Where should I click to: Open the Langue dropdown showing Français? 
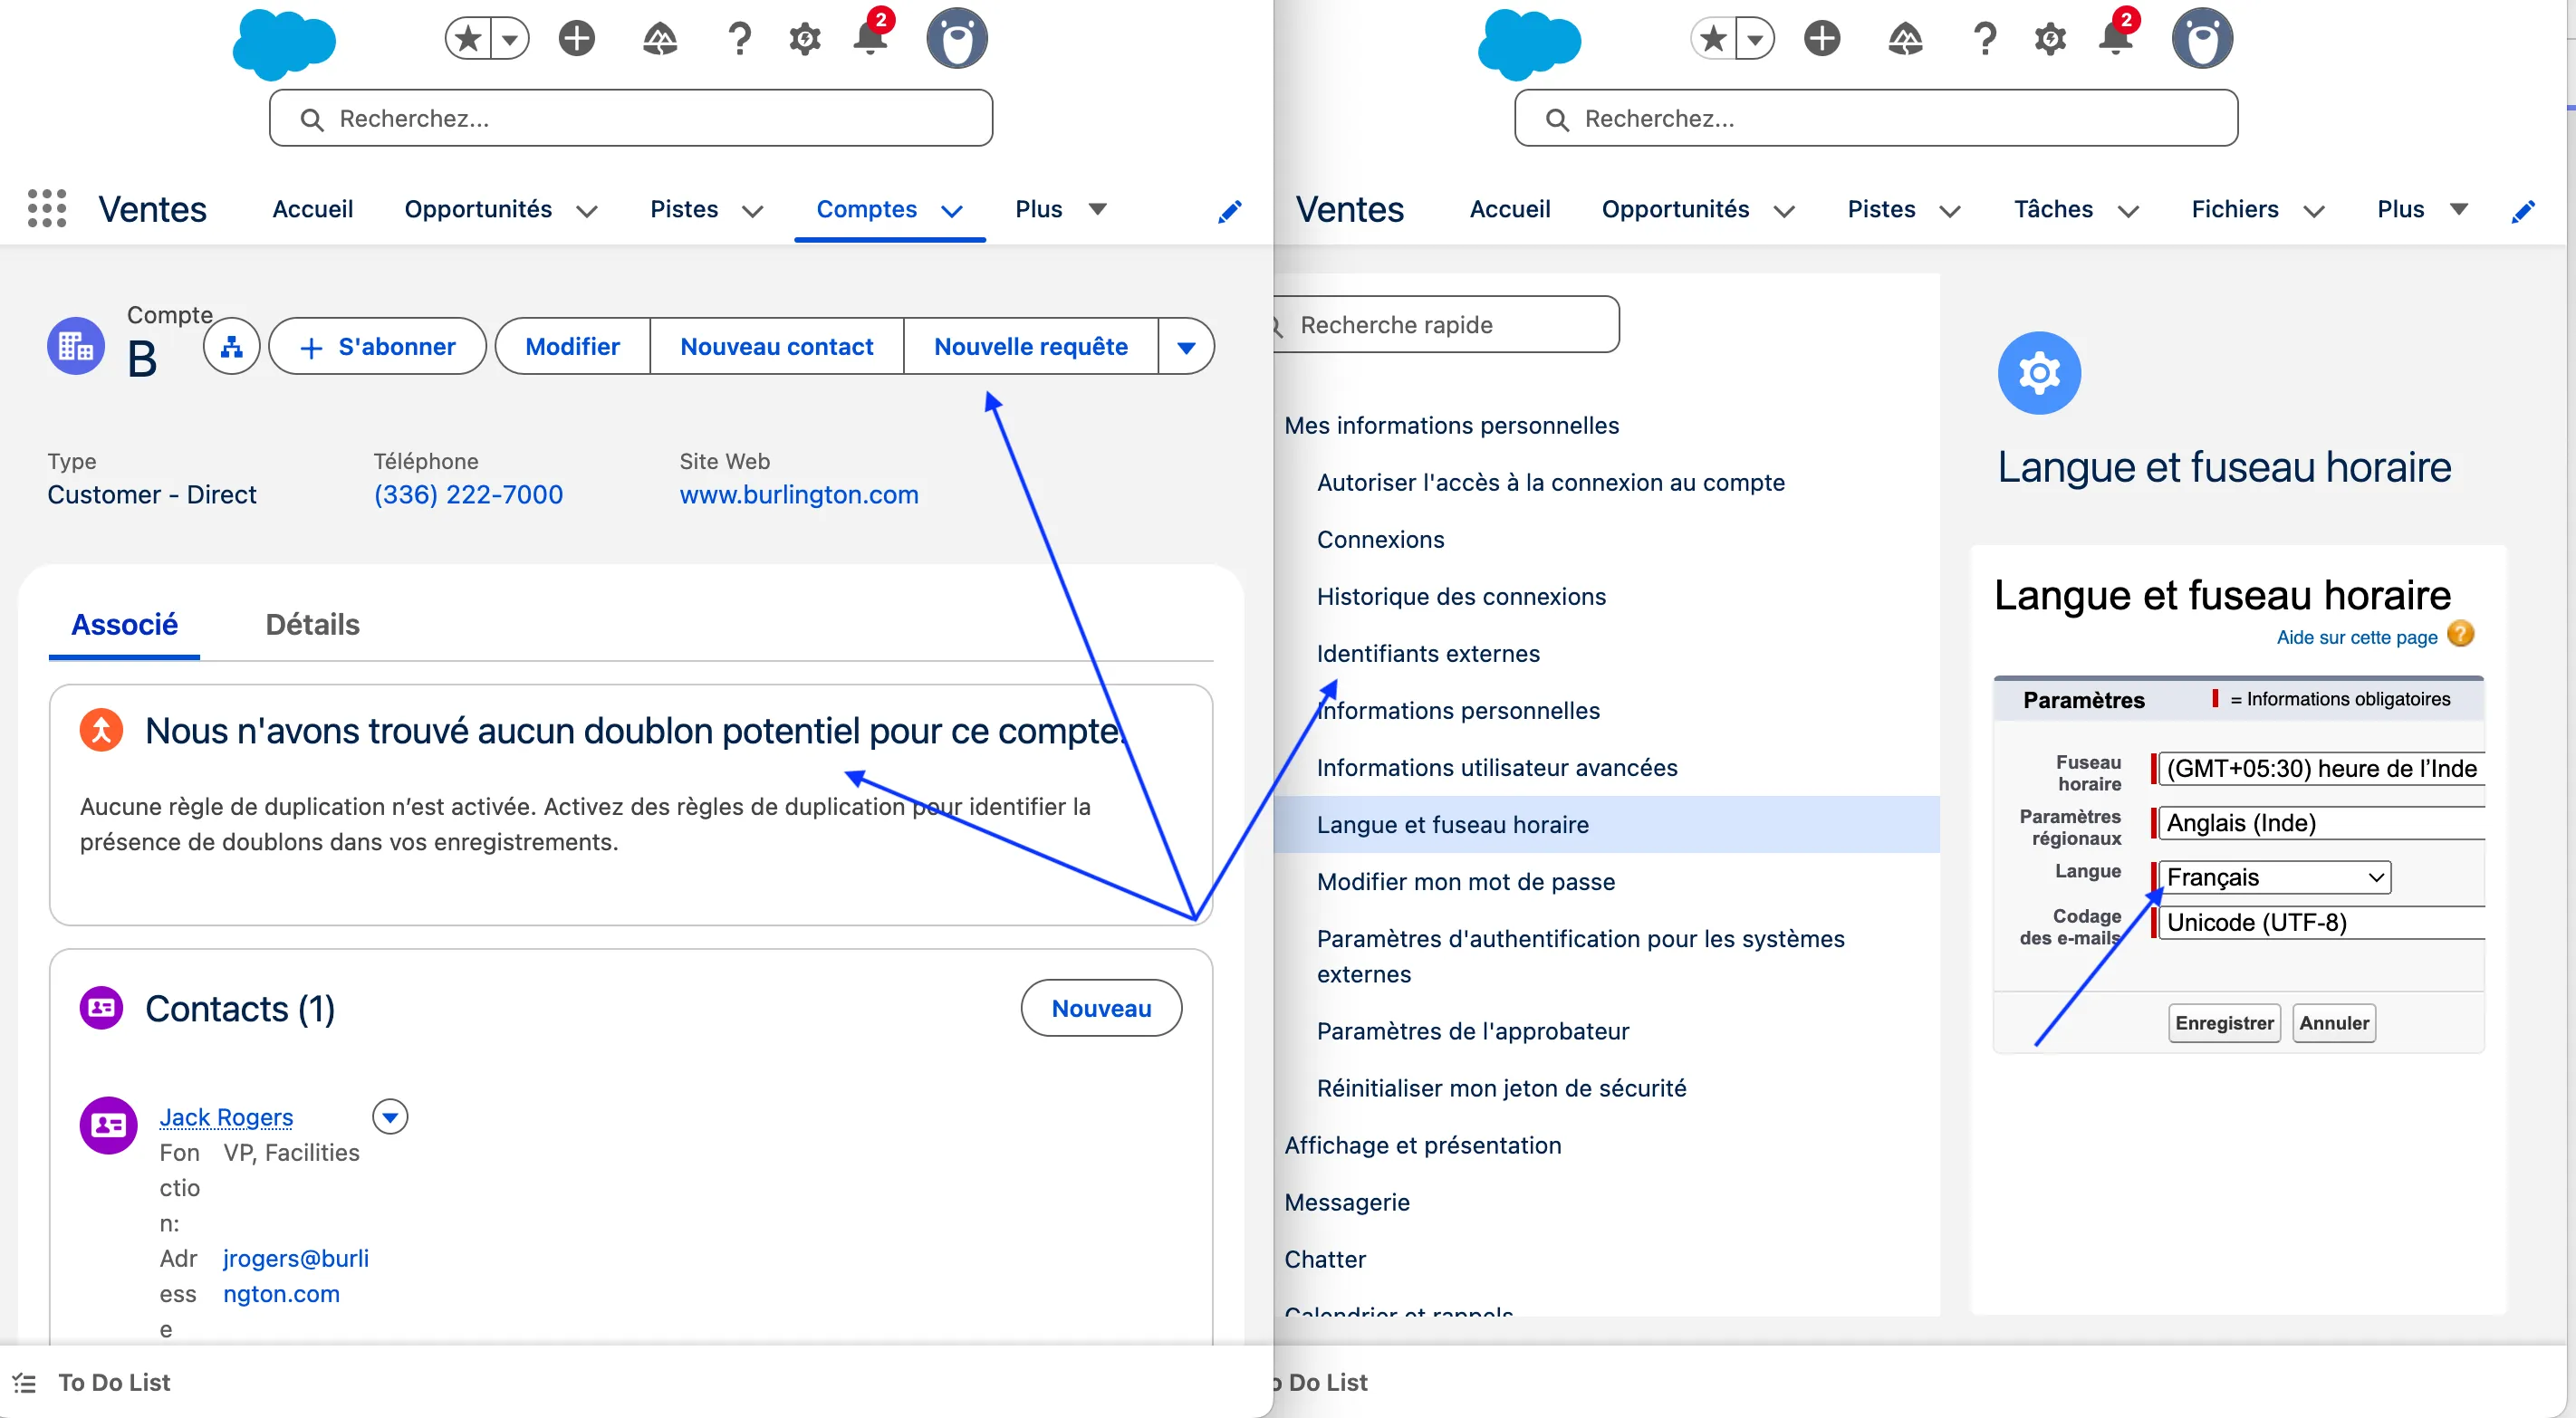coord(2274,877)
